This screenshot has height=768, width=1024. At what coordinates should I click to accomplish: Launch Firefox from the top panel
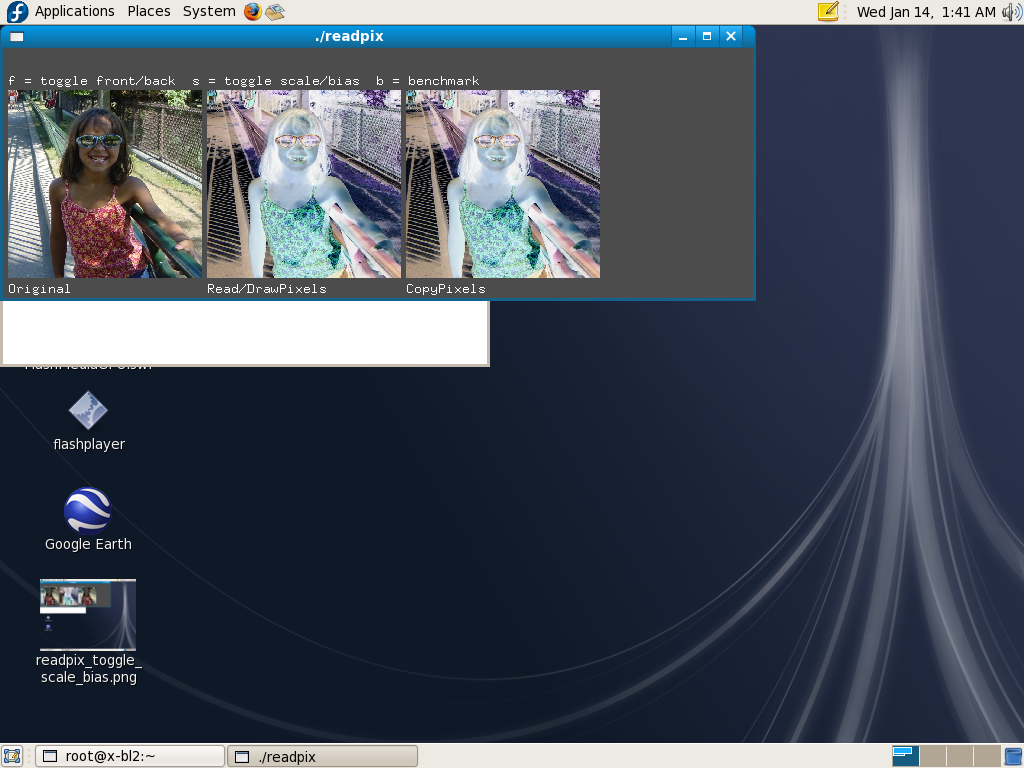pyautogui.click(x=252, y=12)
